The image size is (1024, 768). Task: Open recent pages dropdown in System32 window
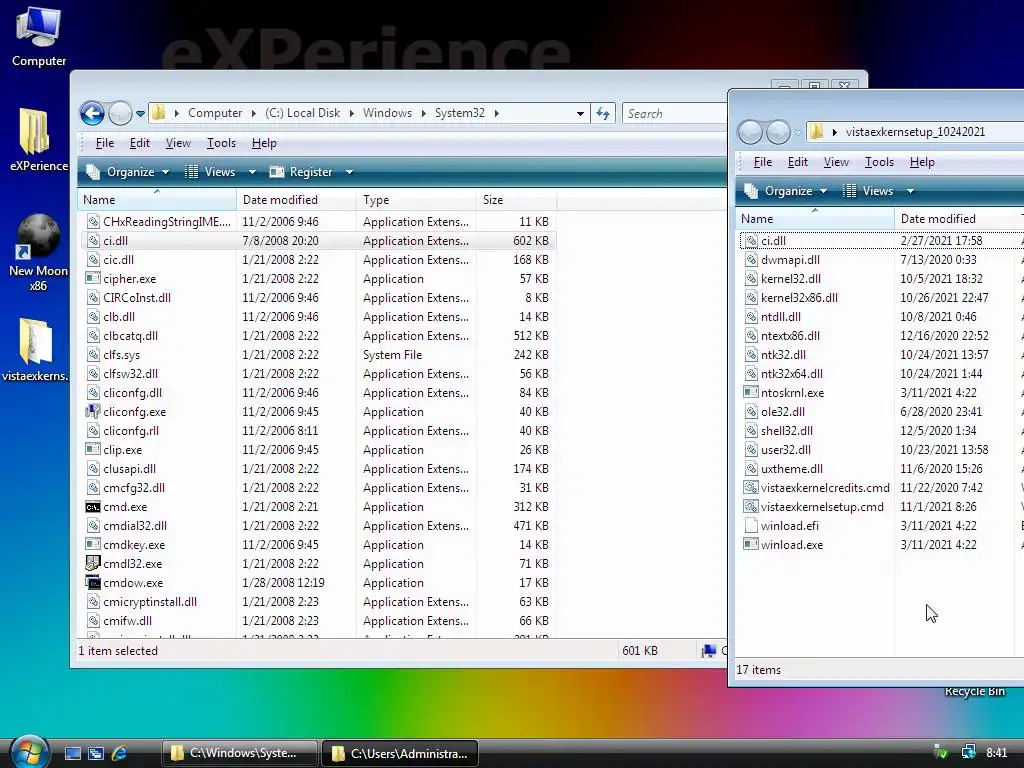[140, 114]
